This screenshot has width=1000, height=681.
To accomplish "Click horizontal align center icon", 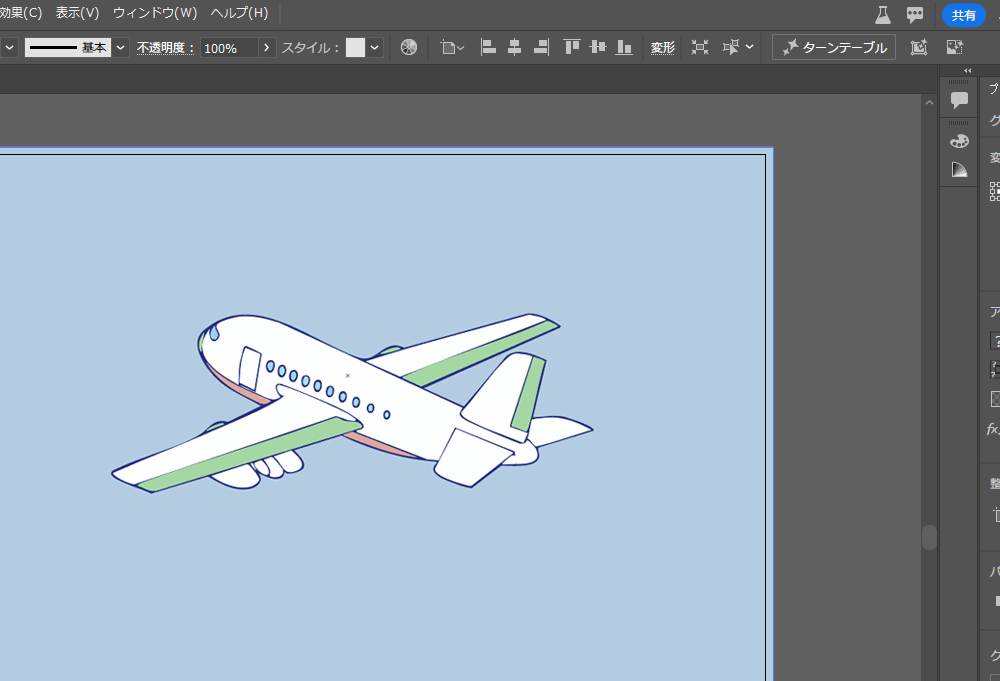I will click(x=515, y=47).
